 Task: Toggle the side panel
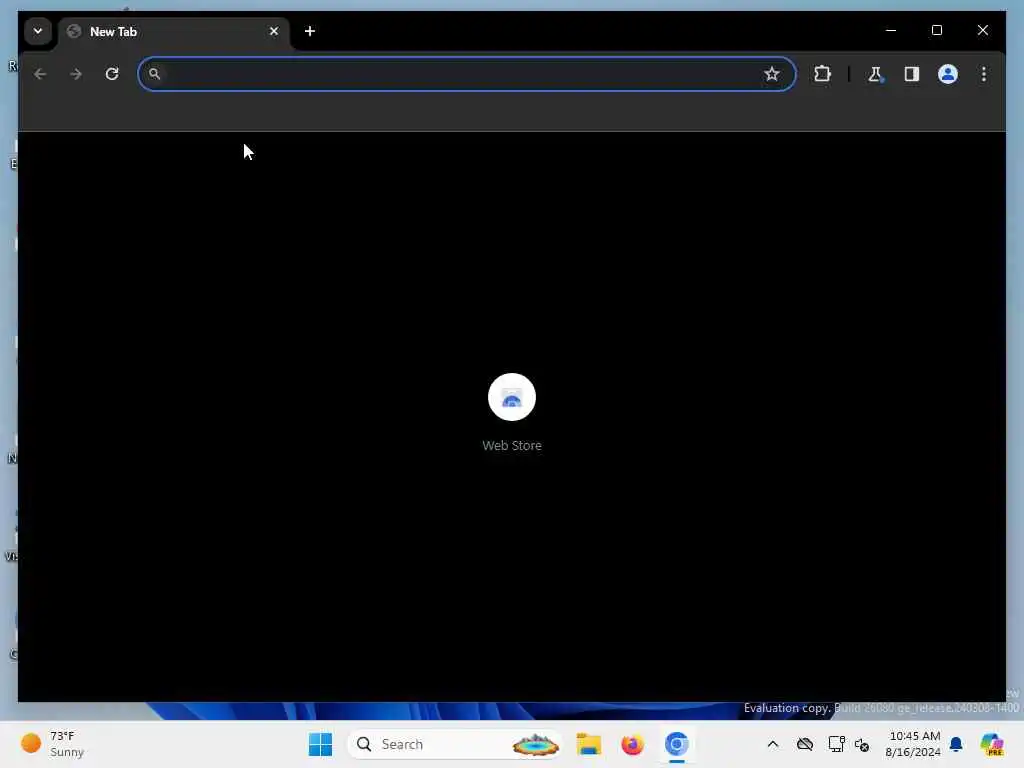click(912, 74)
